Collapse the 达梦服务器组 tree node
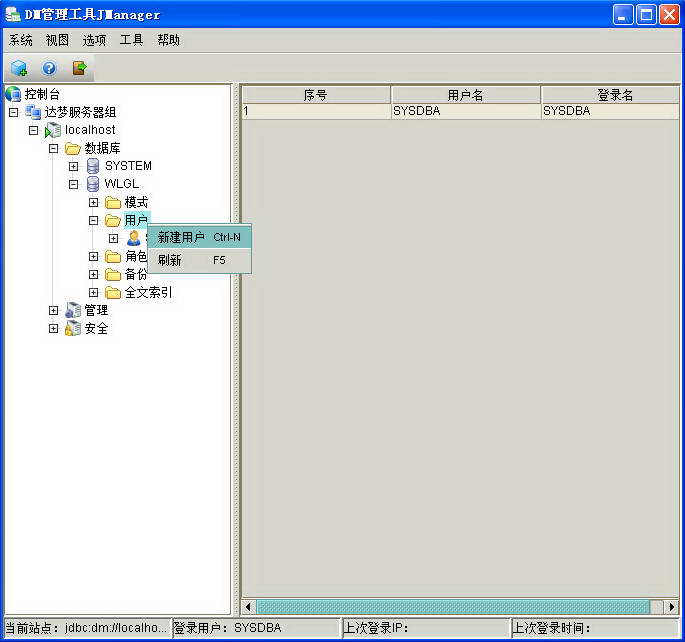Screen dimensions: 685x642 tap(14, 113)
